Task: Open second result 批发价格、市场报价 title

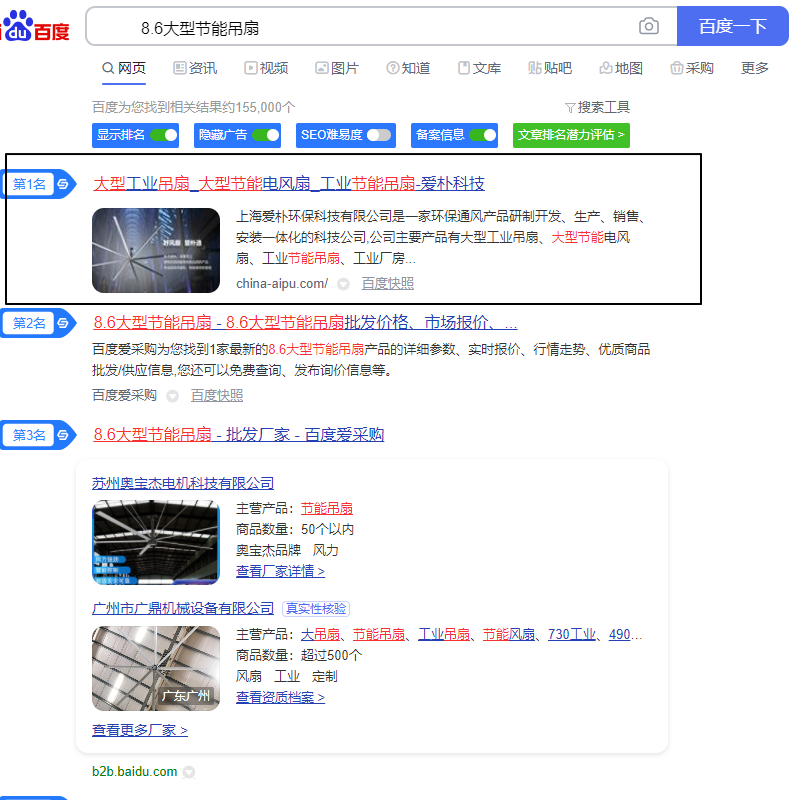Action: (305, 322)
